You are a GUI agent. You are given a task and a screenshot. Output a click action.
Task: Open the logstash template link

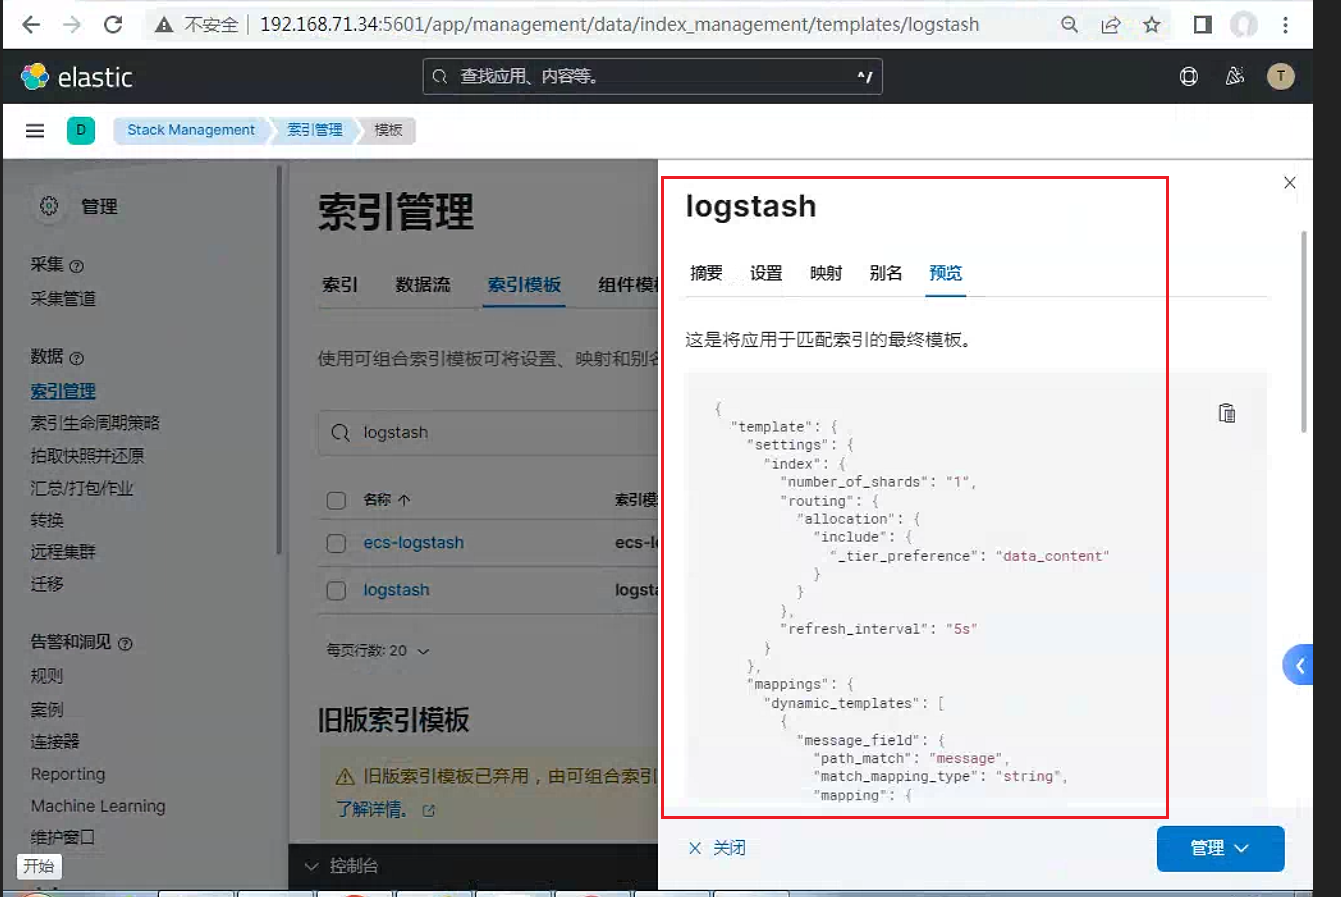click(396, 590)
